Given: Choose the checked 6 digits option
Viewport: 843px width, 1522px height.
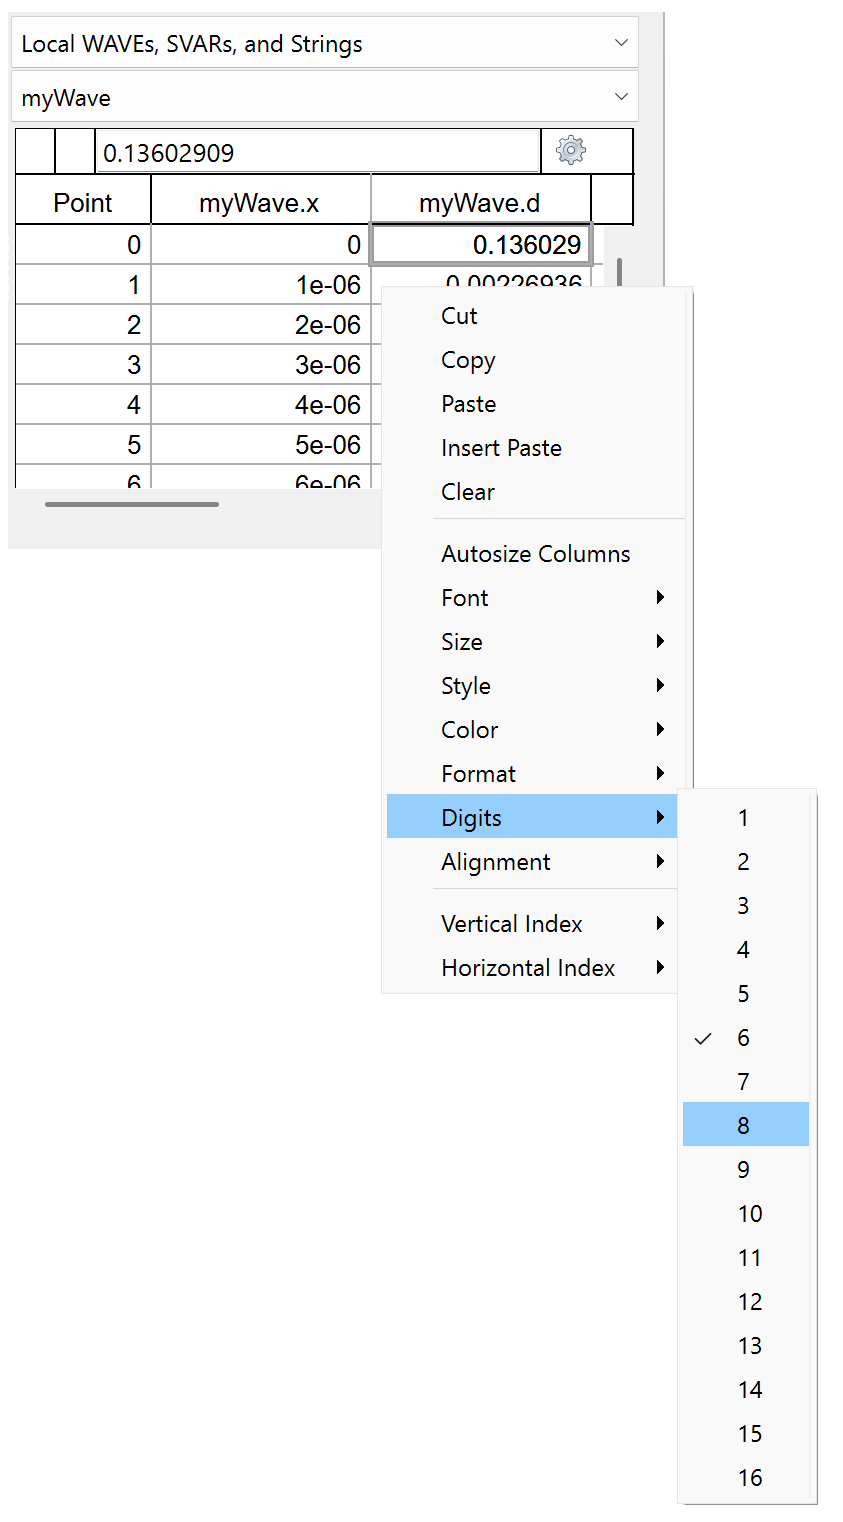Looking at the screenshot, I should pos(743,1037).
